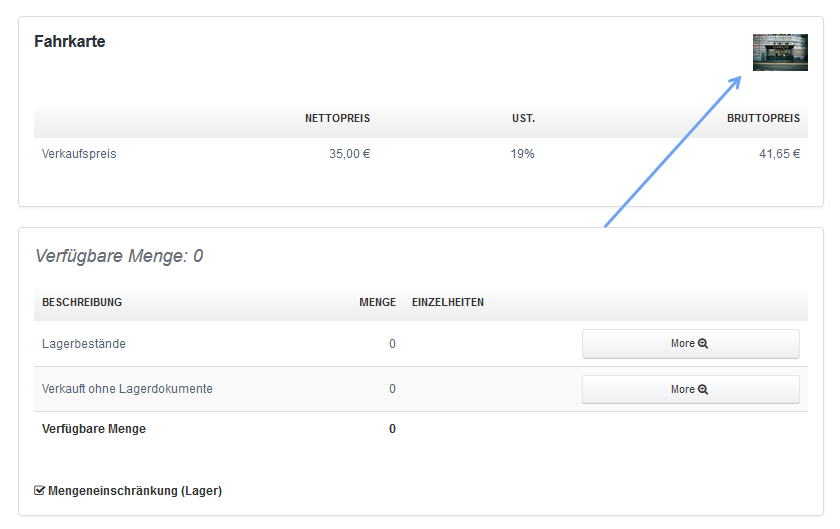Click the italic Verfügbare Menge: 0 heading
Image resolution: width=840 pixels, height=529 pixels.
coord(119,256)
